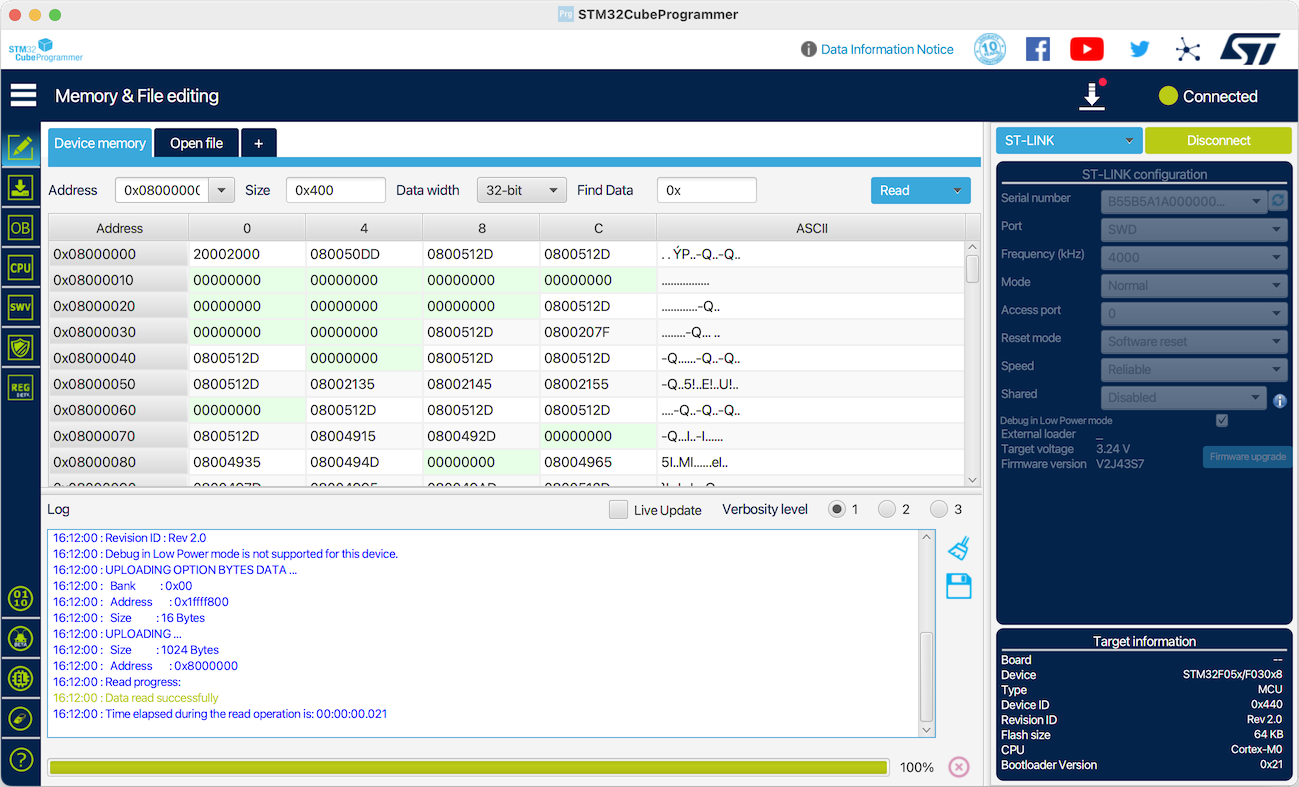Open the Reset mode dropdown

[x=1193, y=341]
